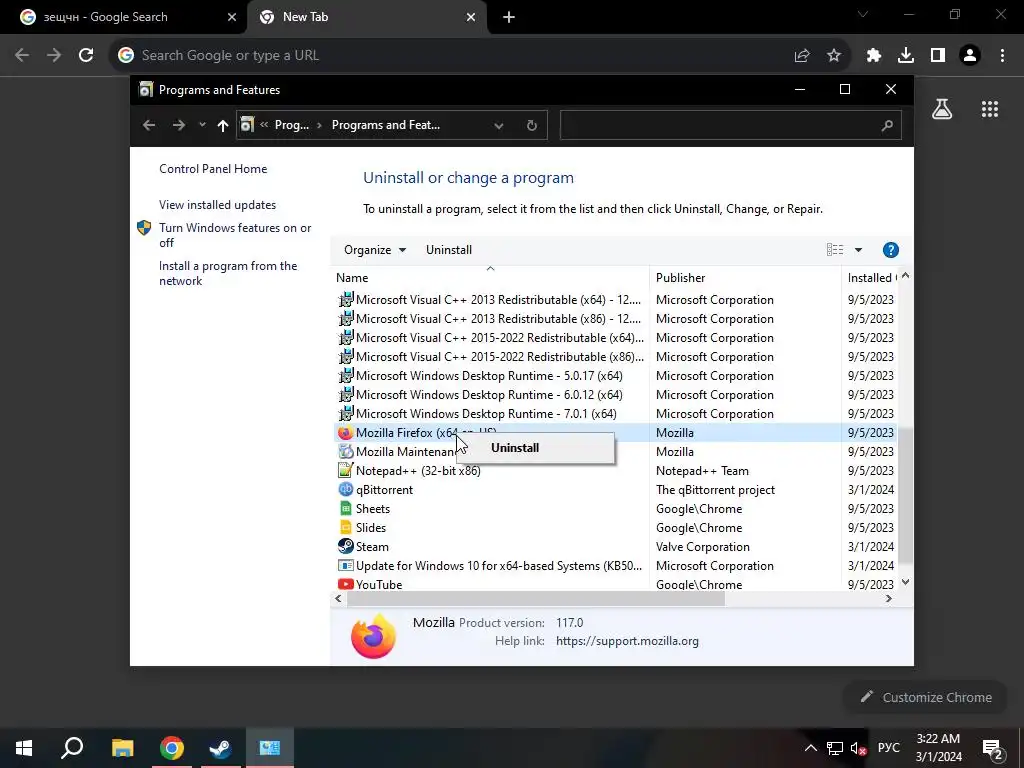Go back in Programs and Features window
Viewport: 1024px width, 768px height.
(x=149, y=125)
